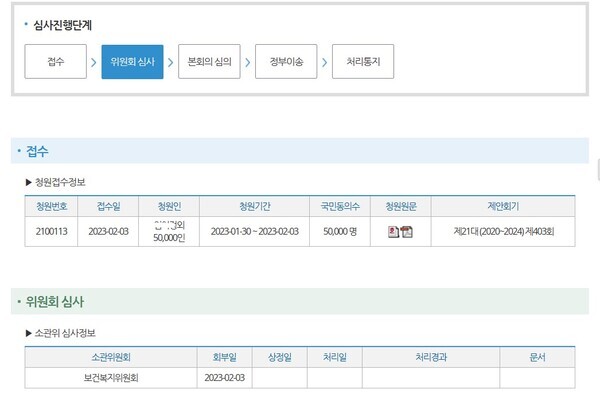Viewport: 600px width, 393px height.
Task: Select the 접수 stage box
Action: point(55,62)
